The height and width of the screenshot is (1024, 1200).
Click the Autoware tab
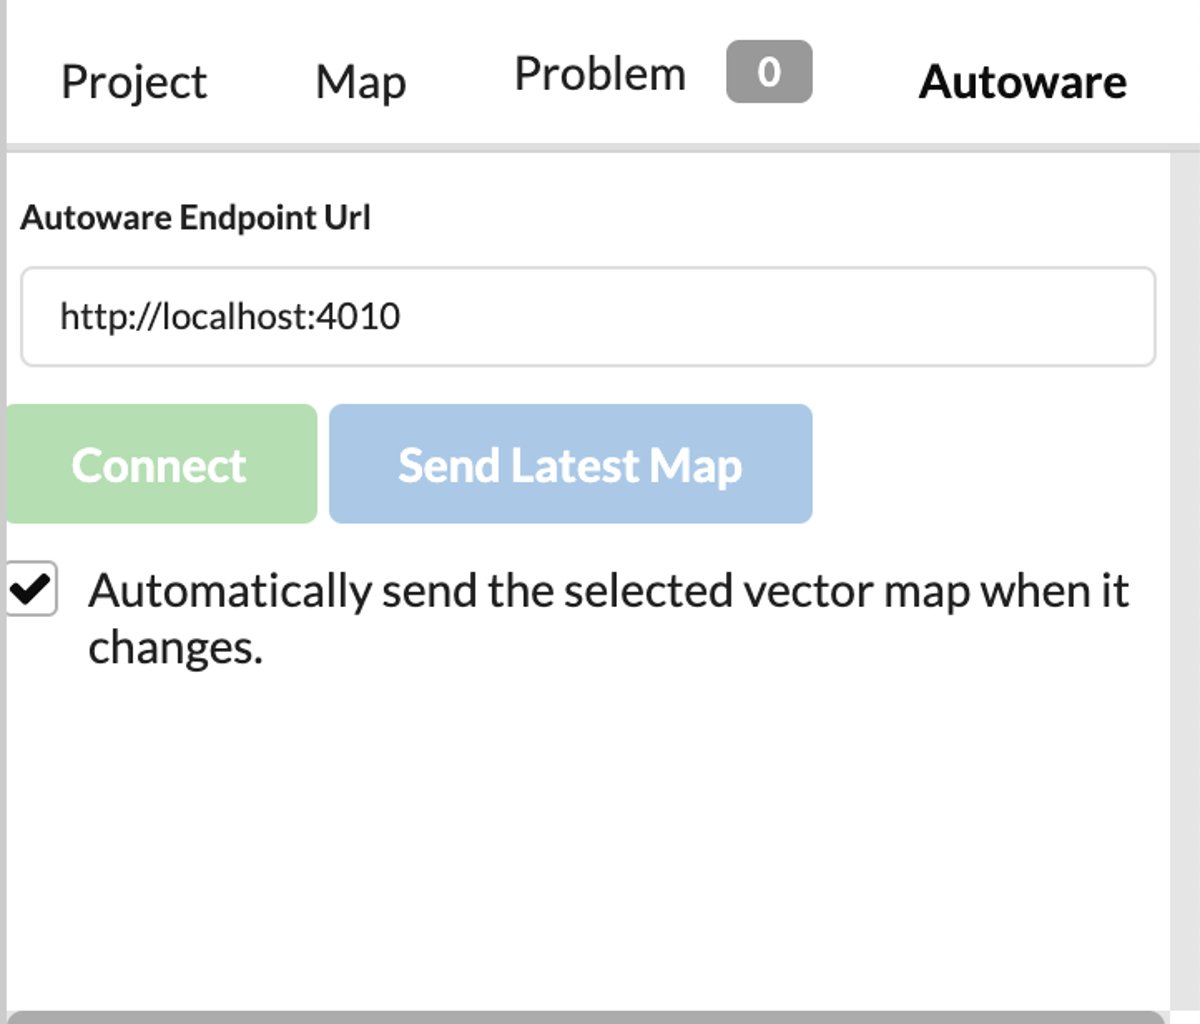pyautogui.click(x=1023, y=82)
